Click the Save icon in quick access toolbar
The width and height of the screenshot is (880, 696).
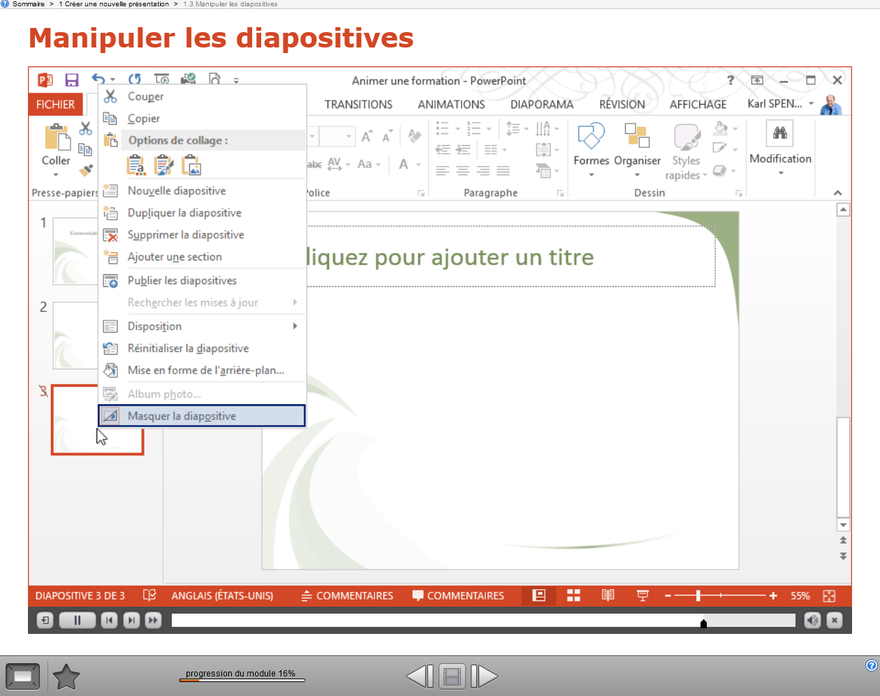pyautogui.click(x=72, y=80)
